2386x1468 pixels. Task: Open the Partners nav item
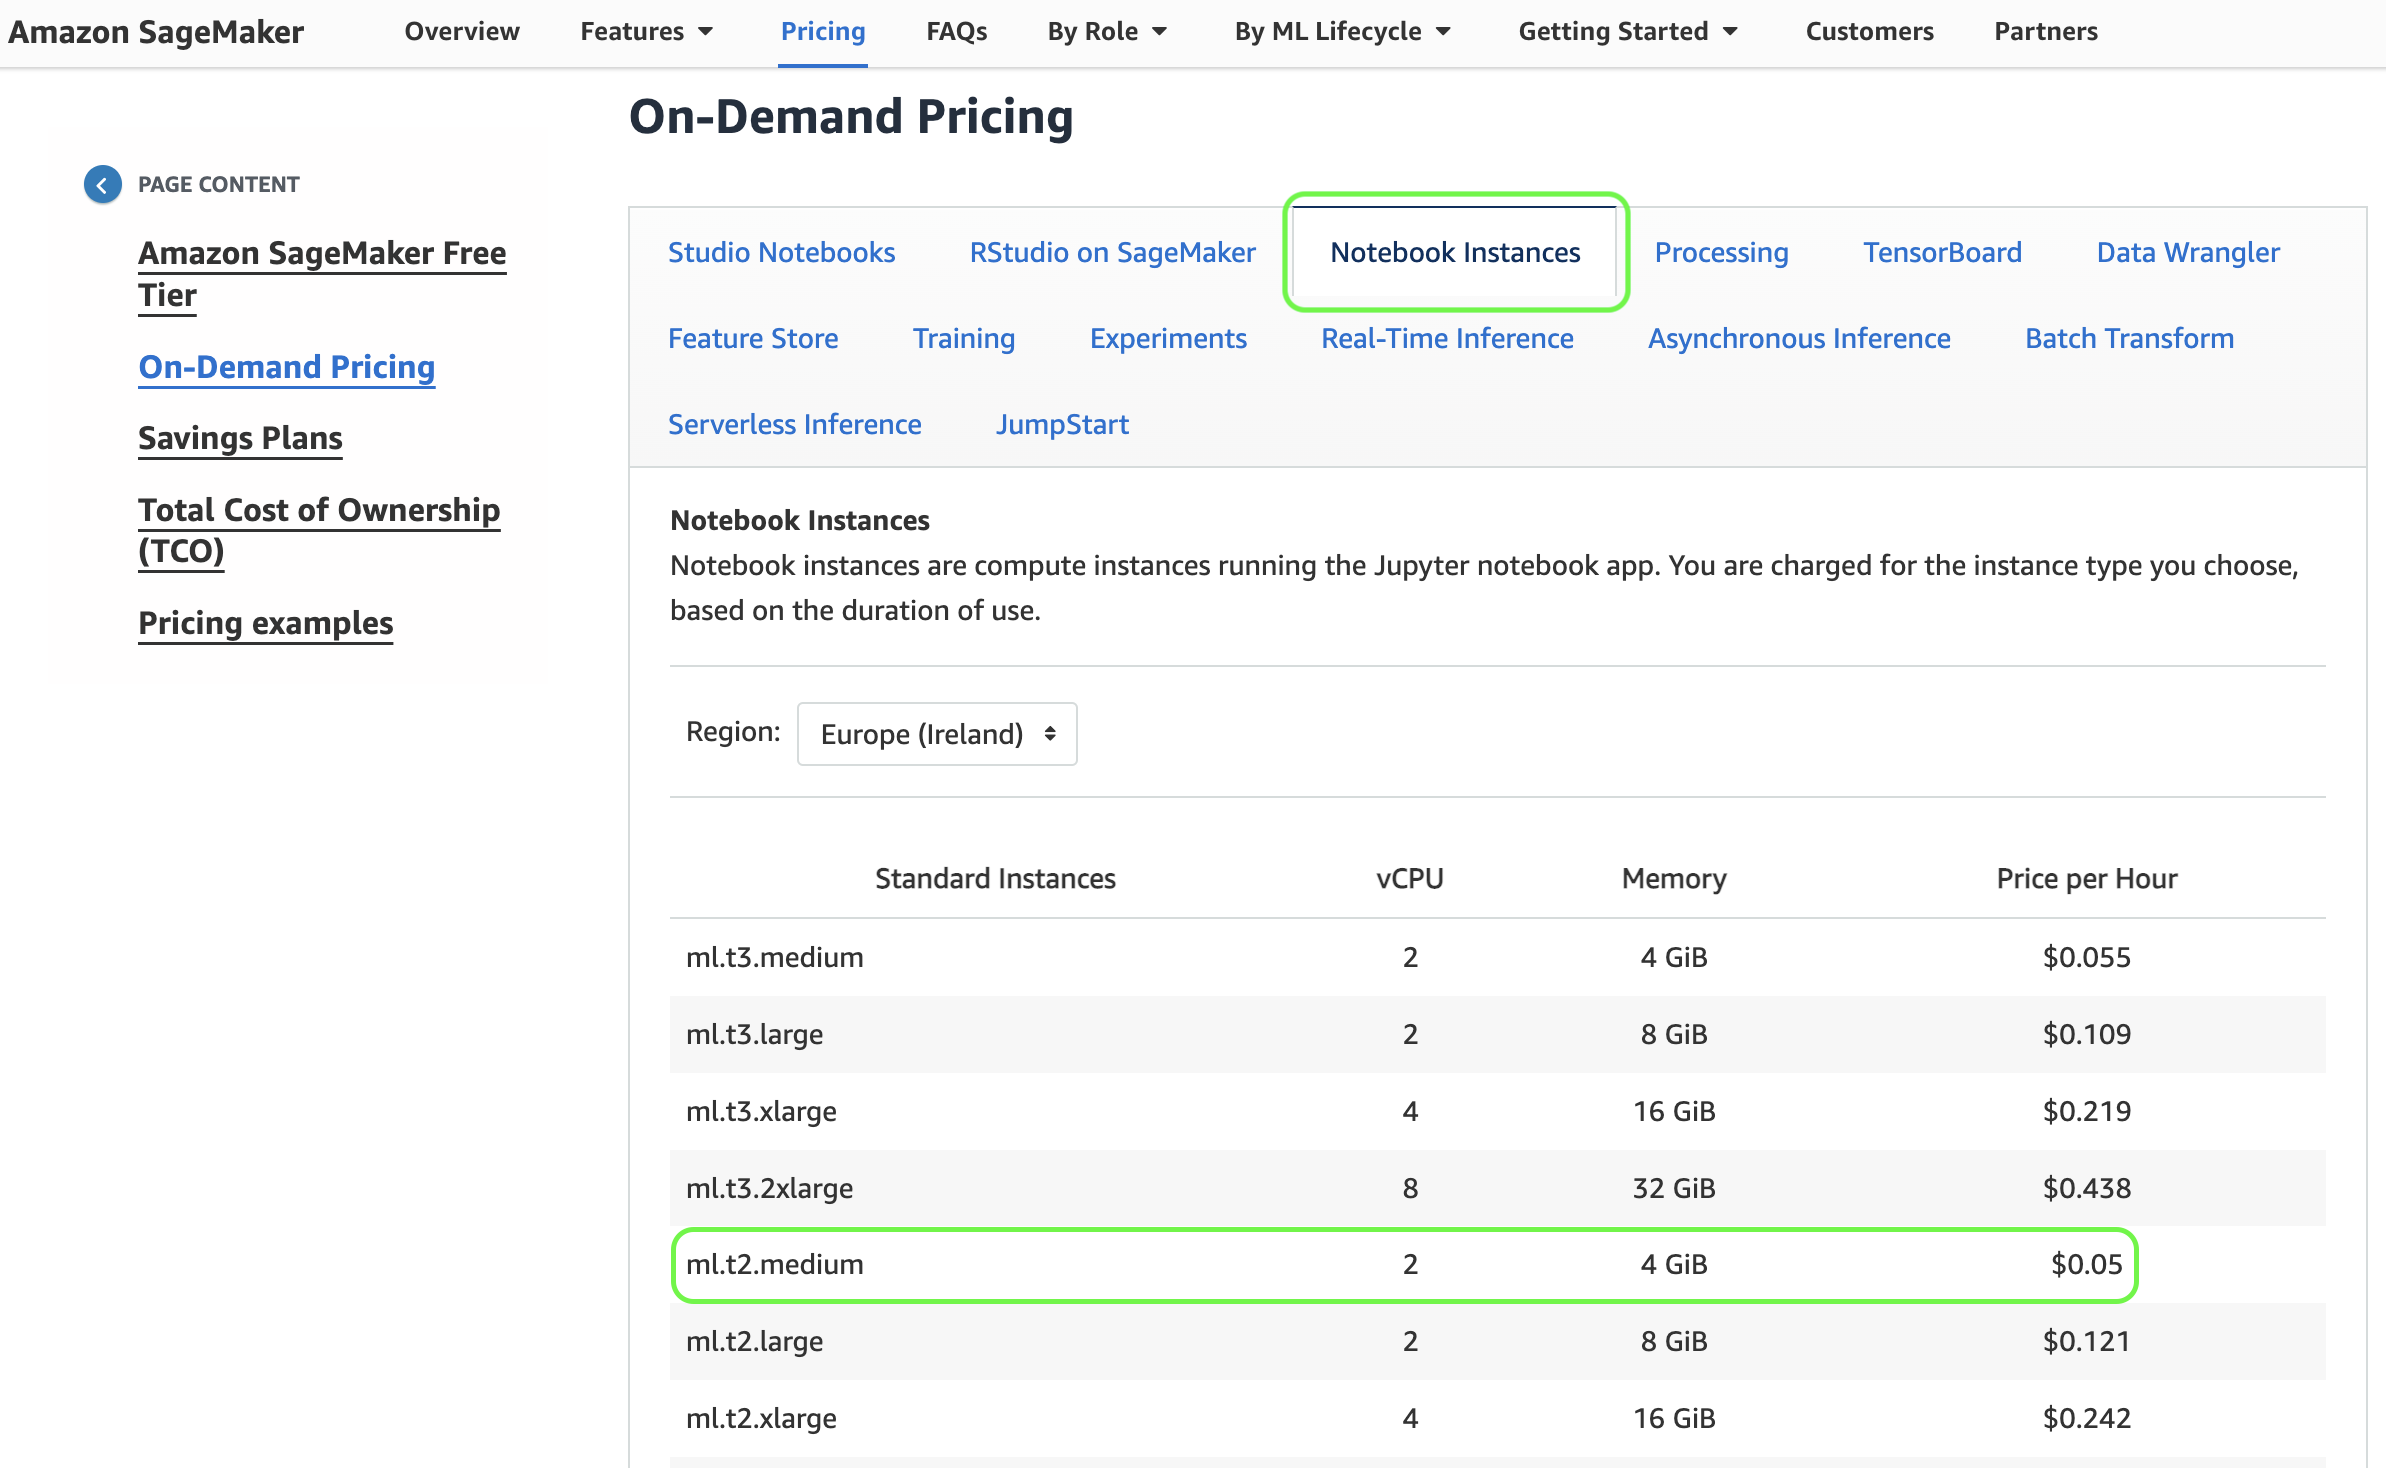[2046, 31]
